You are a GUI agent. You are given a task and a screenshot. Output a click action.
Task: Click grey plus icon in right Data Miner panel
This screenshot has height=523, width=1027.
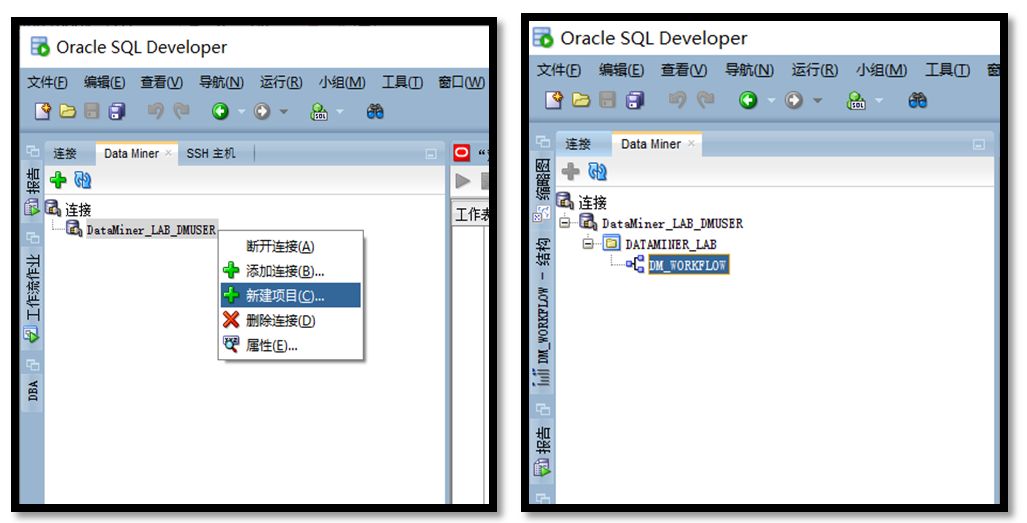click(x=570, y=171)
